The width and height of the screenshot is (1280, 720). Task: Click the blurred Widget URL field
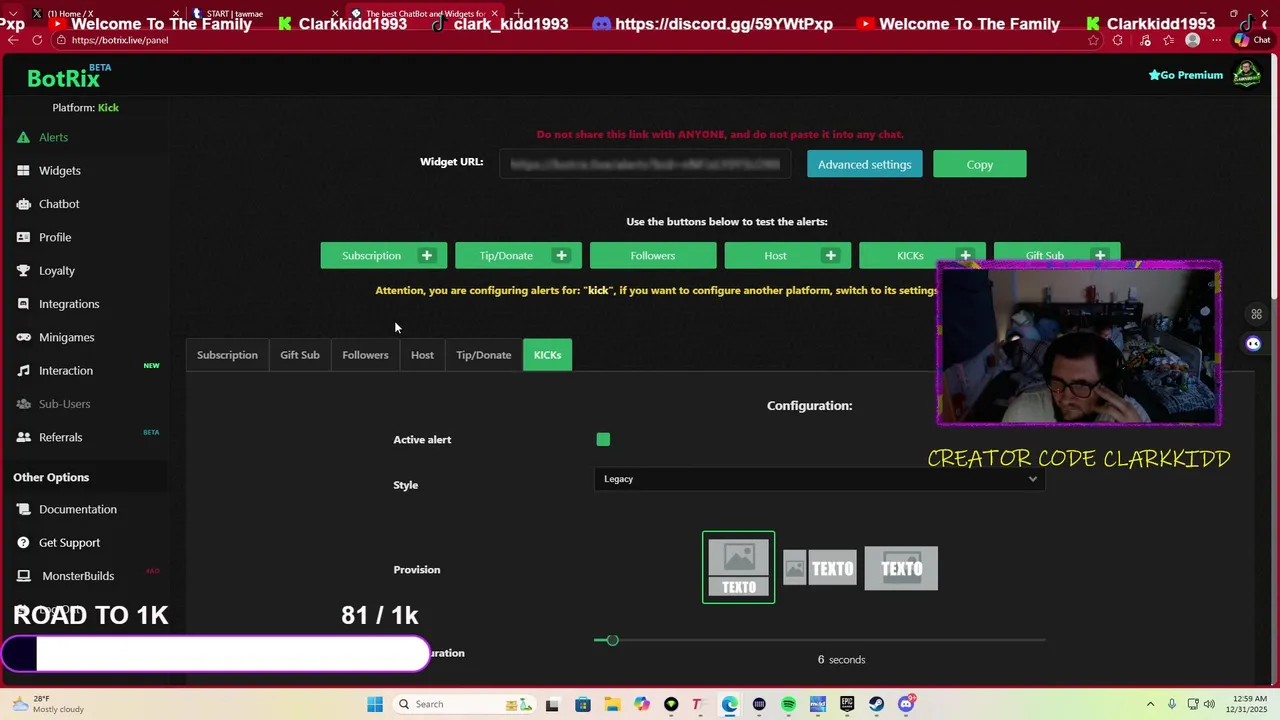point(645,164)
